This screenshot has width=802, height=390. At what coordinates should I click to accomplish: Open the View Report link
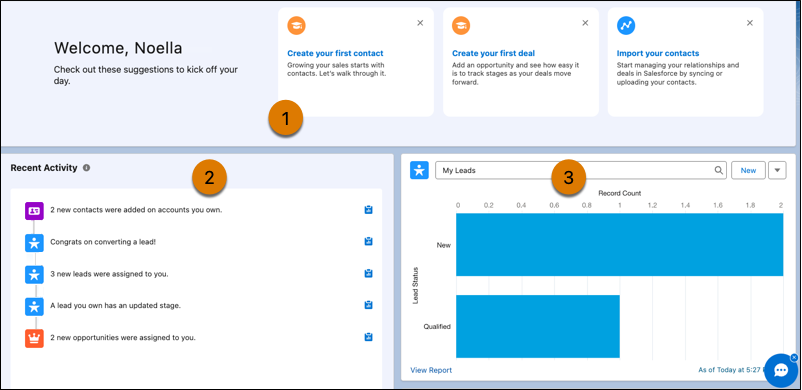431,370
